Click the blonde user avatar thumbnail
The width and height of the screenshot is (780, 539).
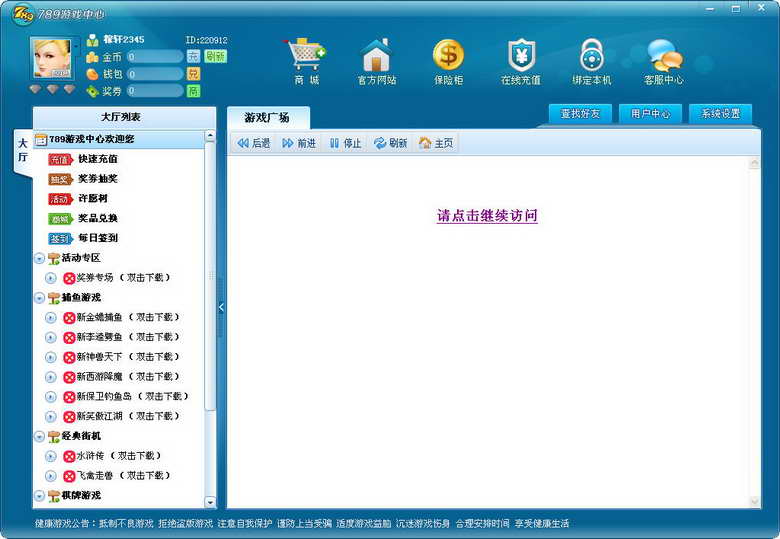pyautogui.click(x=52, y=58)
